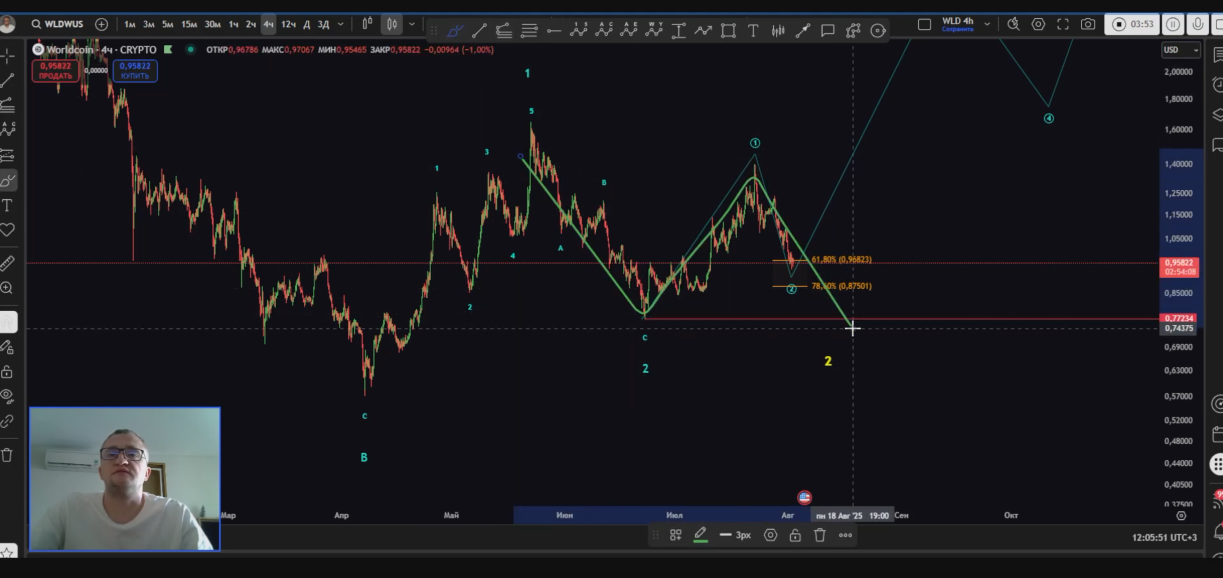Take a chart snapshot with camera icon
This screenshot has width=1223, height=578.
1088,24
